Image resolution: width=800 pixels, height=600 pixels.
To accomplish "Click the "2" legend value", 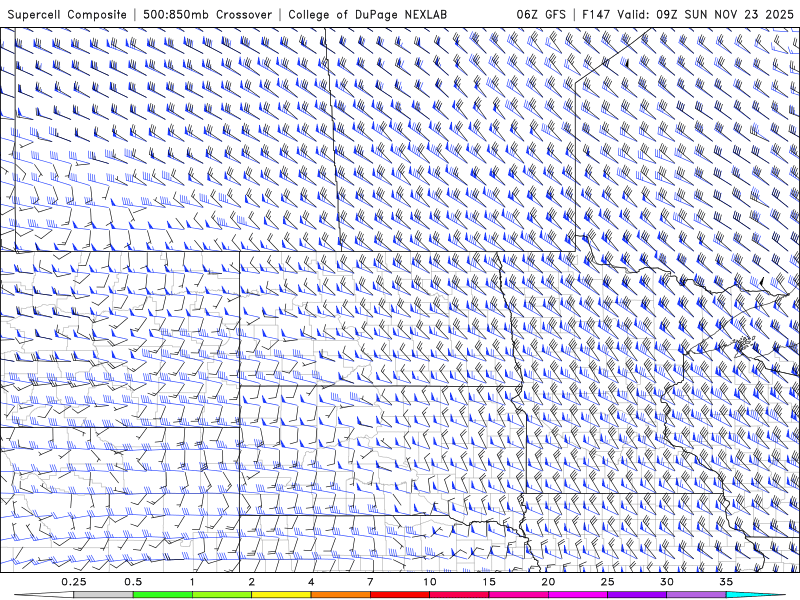I will coord(252,582).
